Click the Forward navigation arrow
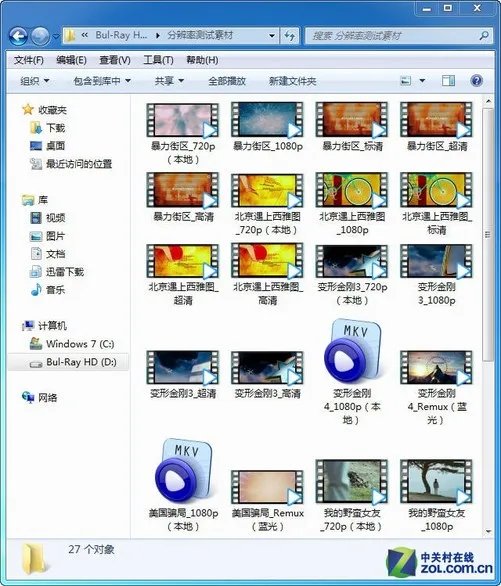The image size is (501, 586). (40, 36)
